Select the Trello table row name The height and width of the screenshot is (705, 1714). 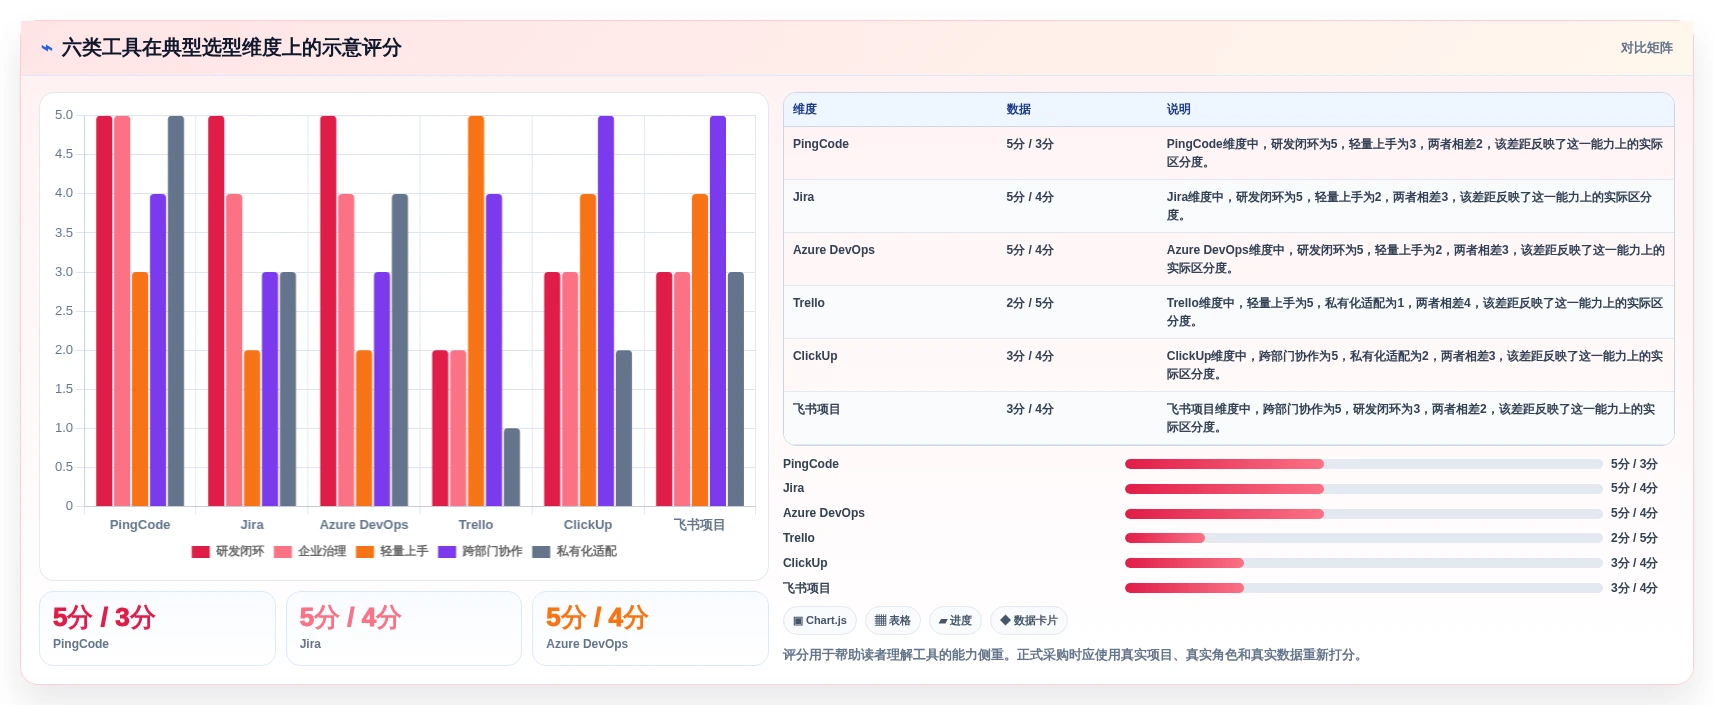tap(809, 303)
